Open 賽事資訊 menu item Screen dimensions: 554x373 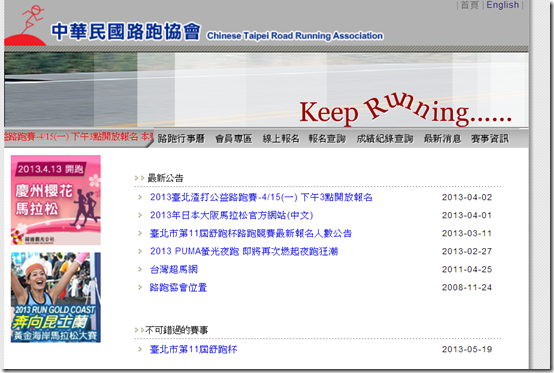click(x=490, y=139)
